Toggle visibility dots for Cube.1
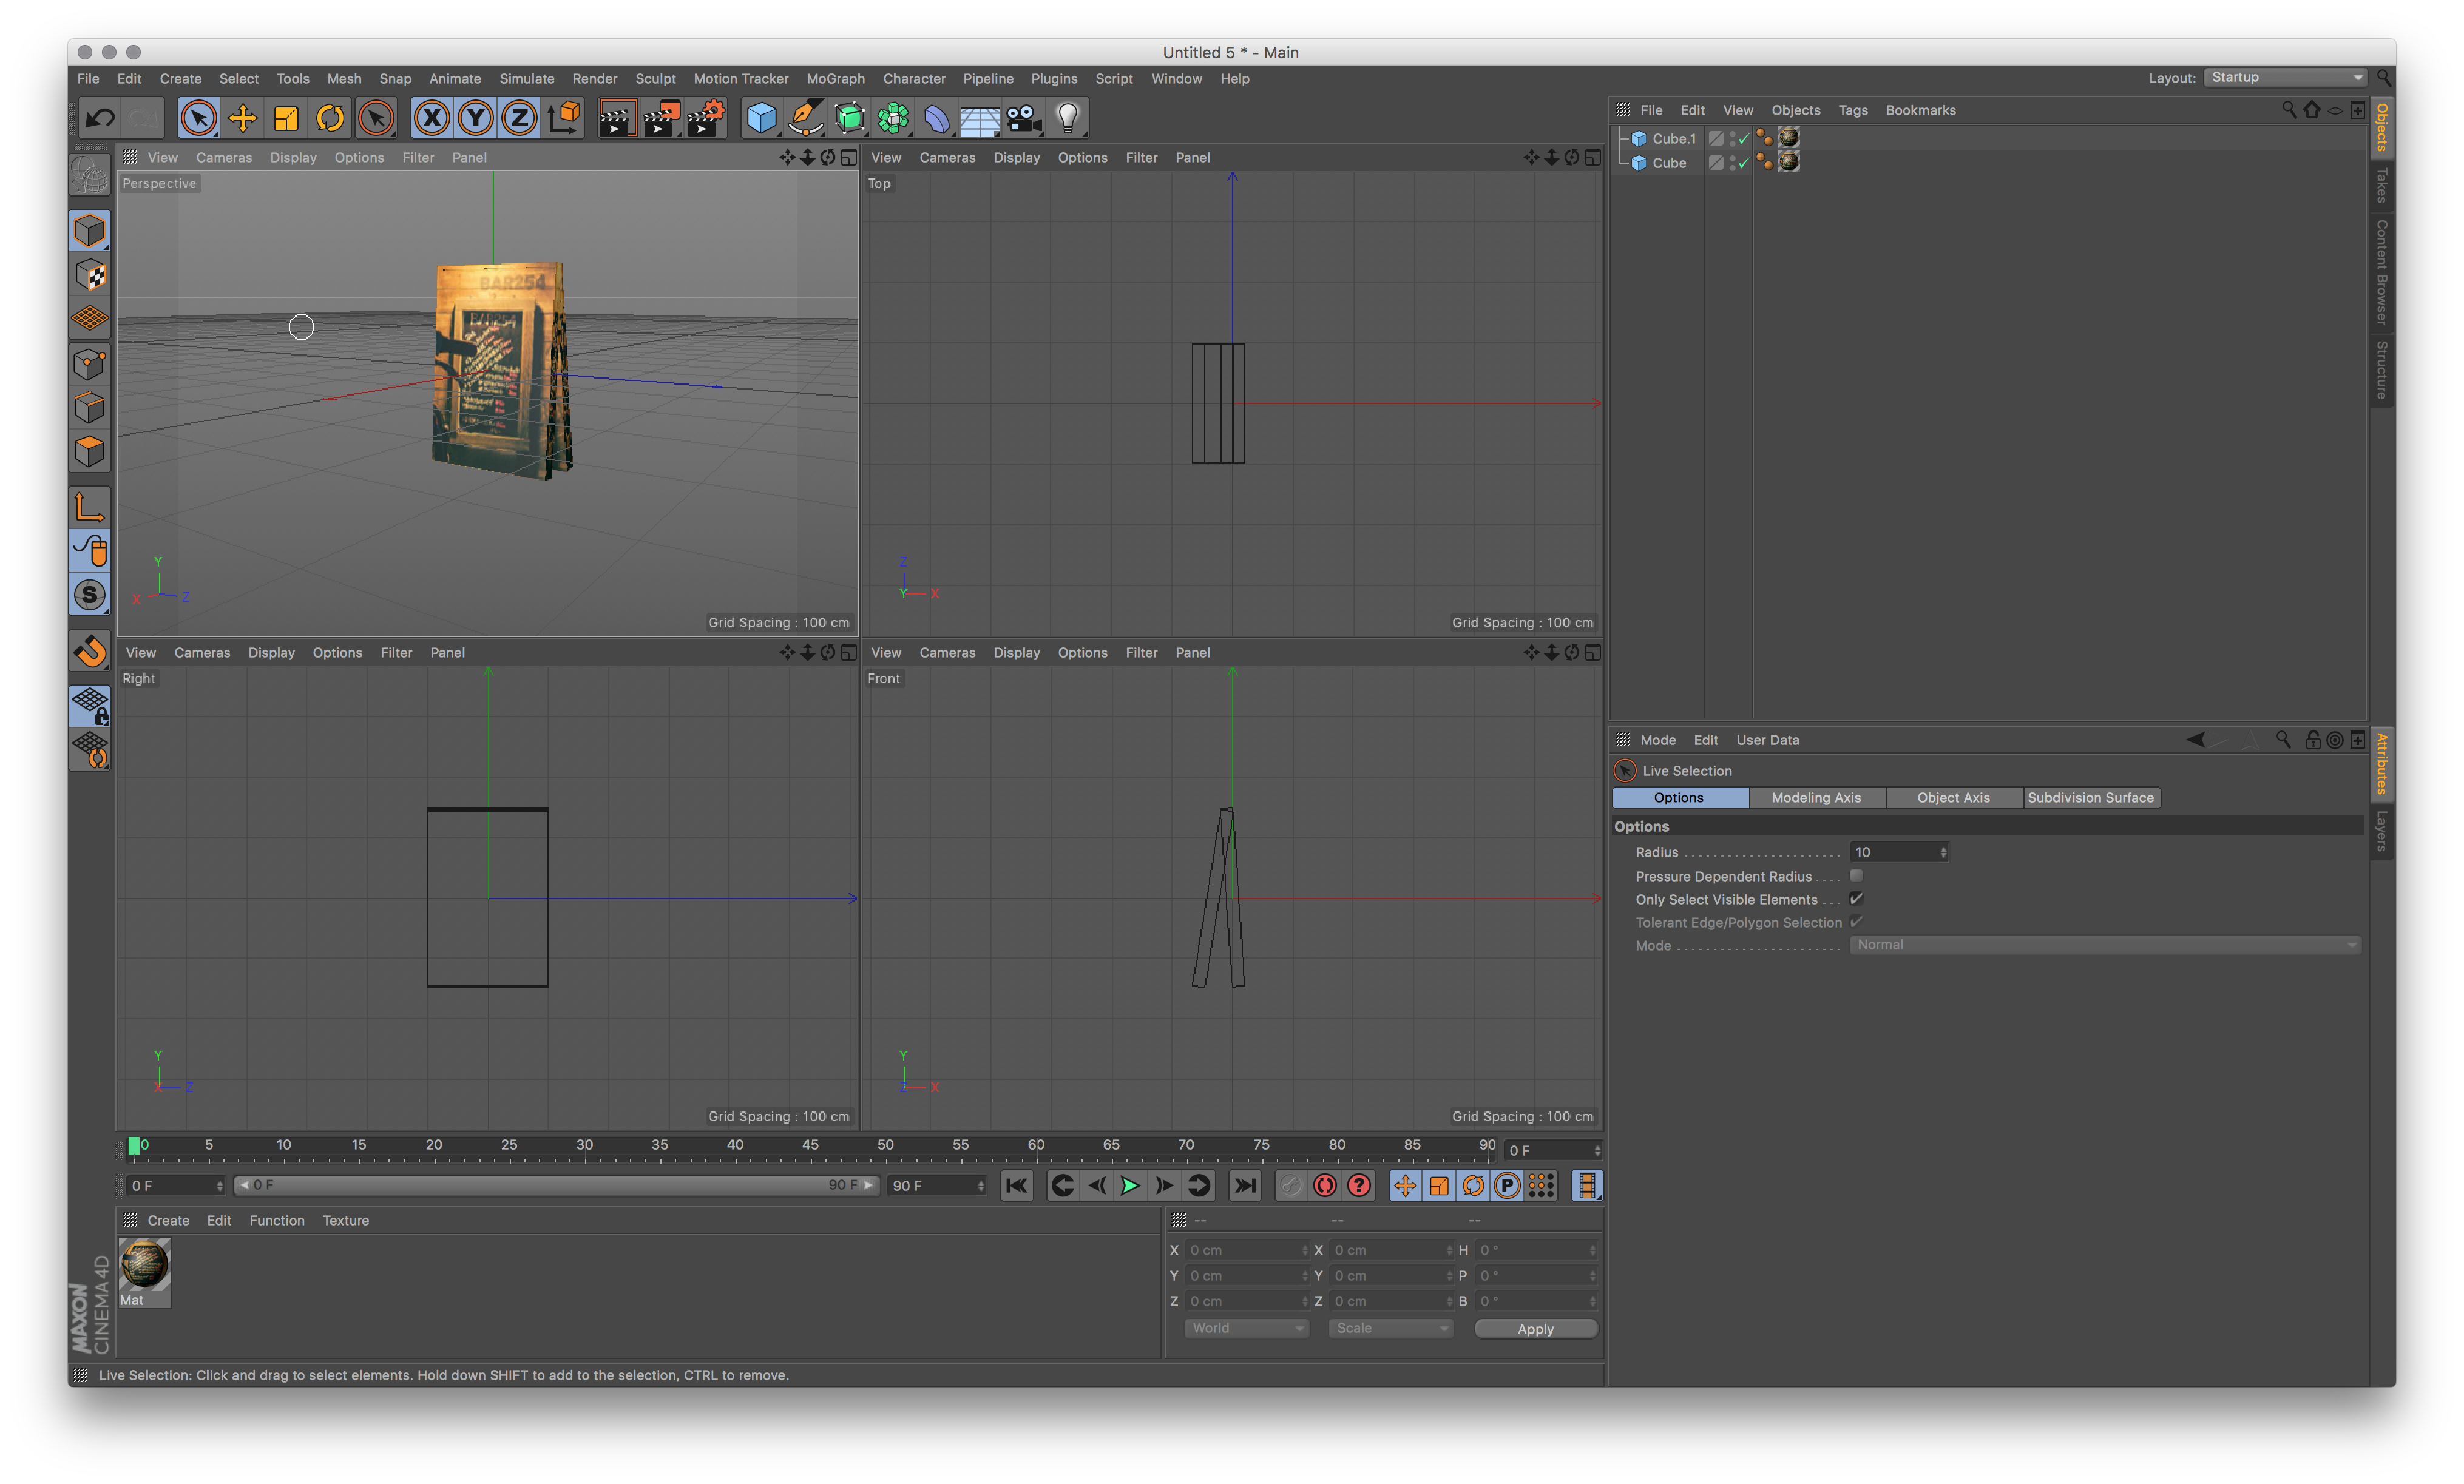This screenshot has width=2464, height=1484. tap(1732, 138)
